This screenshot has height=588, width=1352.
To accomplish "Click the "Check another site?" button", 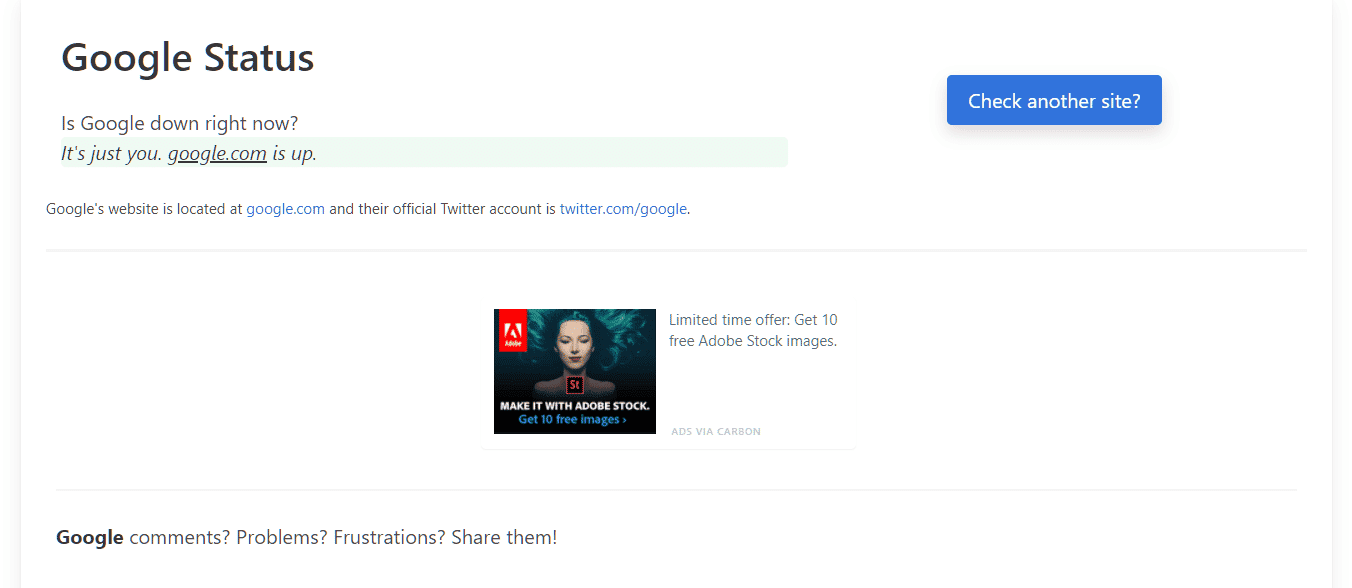I will 1054,100.
